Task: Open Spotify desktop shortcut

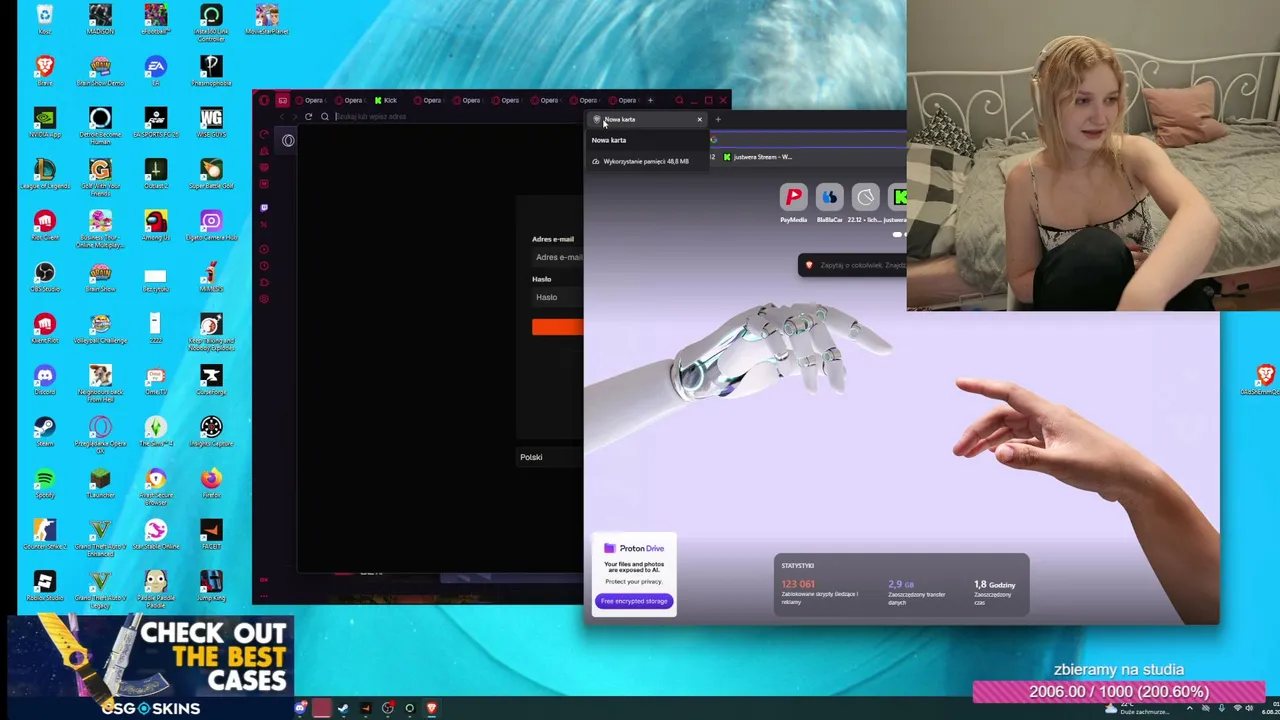Action: (x=44, y=484)
